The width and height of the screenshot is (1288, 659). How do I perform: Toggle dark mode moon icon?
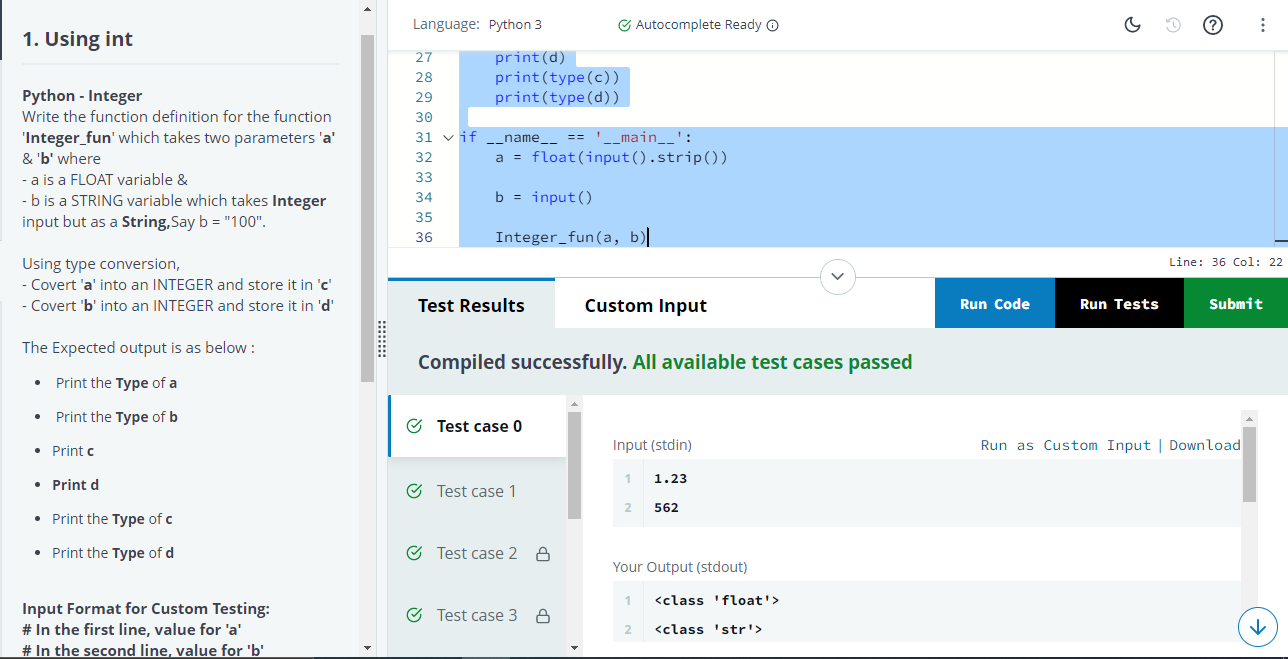tap(1133, 25)
